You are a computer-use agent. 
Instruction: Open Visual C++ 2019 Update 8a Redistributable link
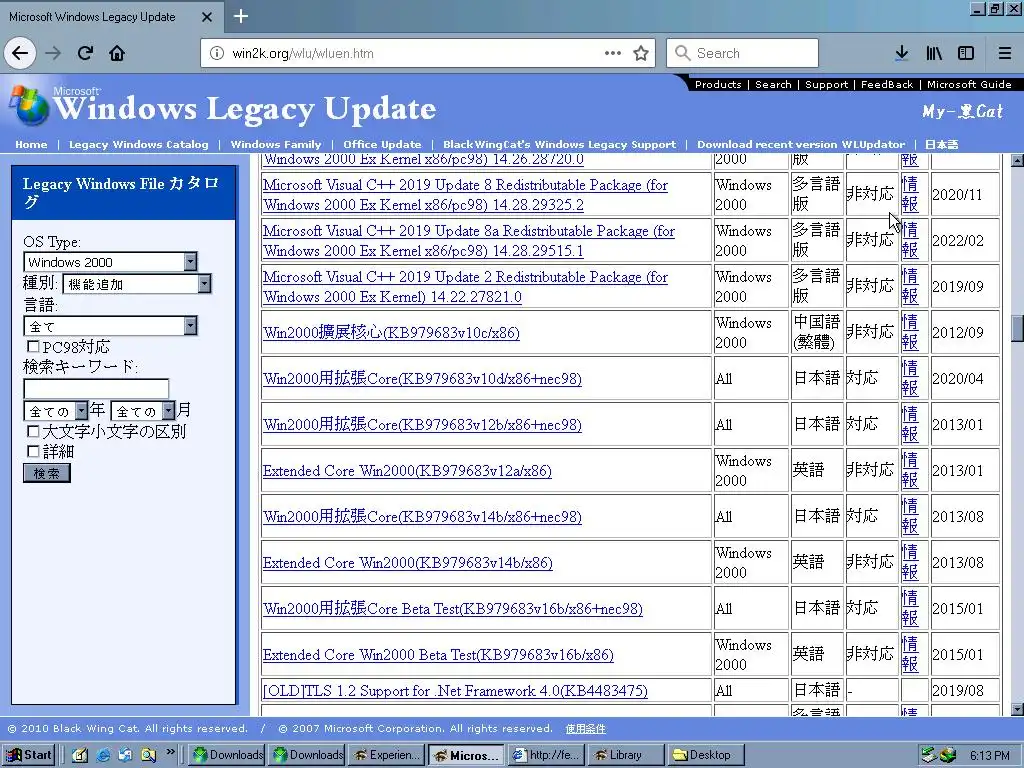coord(468,240)
